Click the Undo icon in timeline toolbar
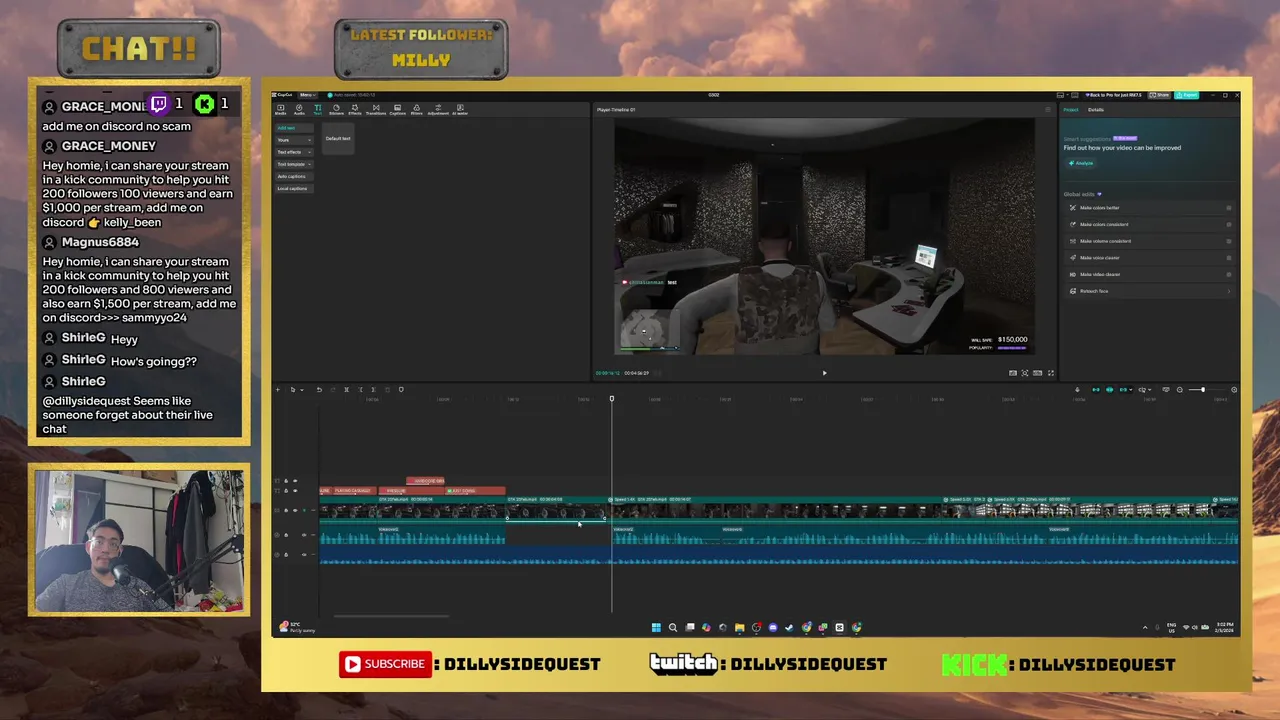1280x720 pixels. (319, 390)
